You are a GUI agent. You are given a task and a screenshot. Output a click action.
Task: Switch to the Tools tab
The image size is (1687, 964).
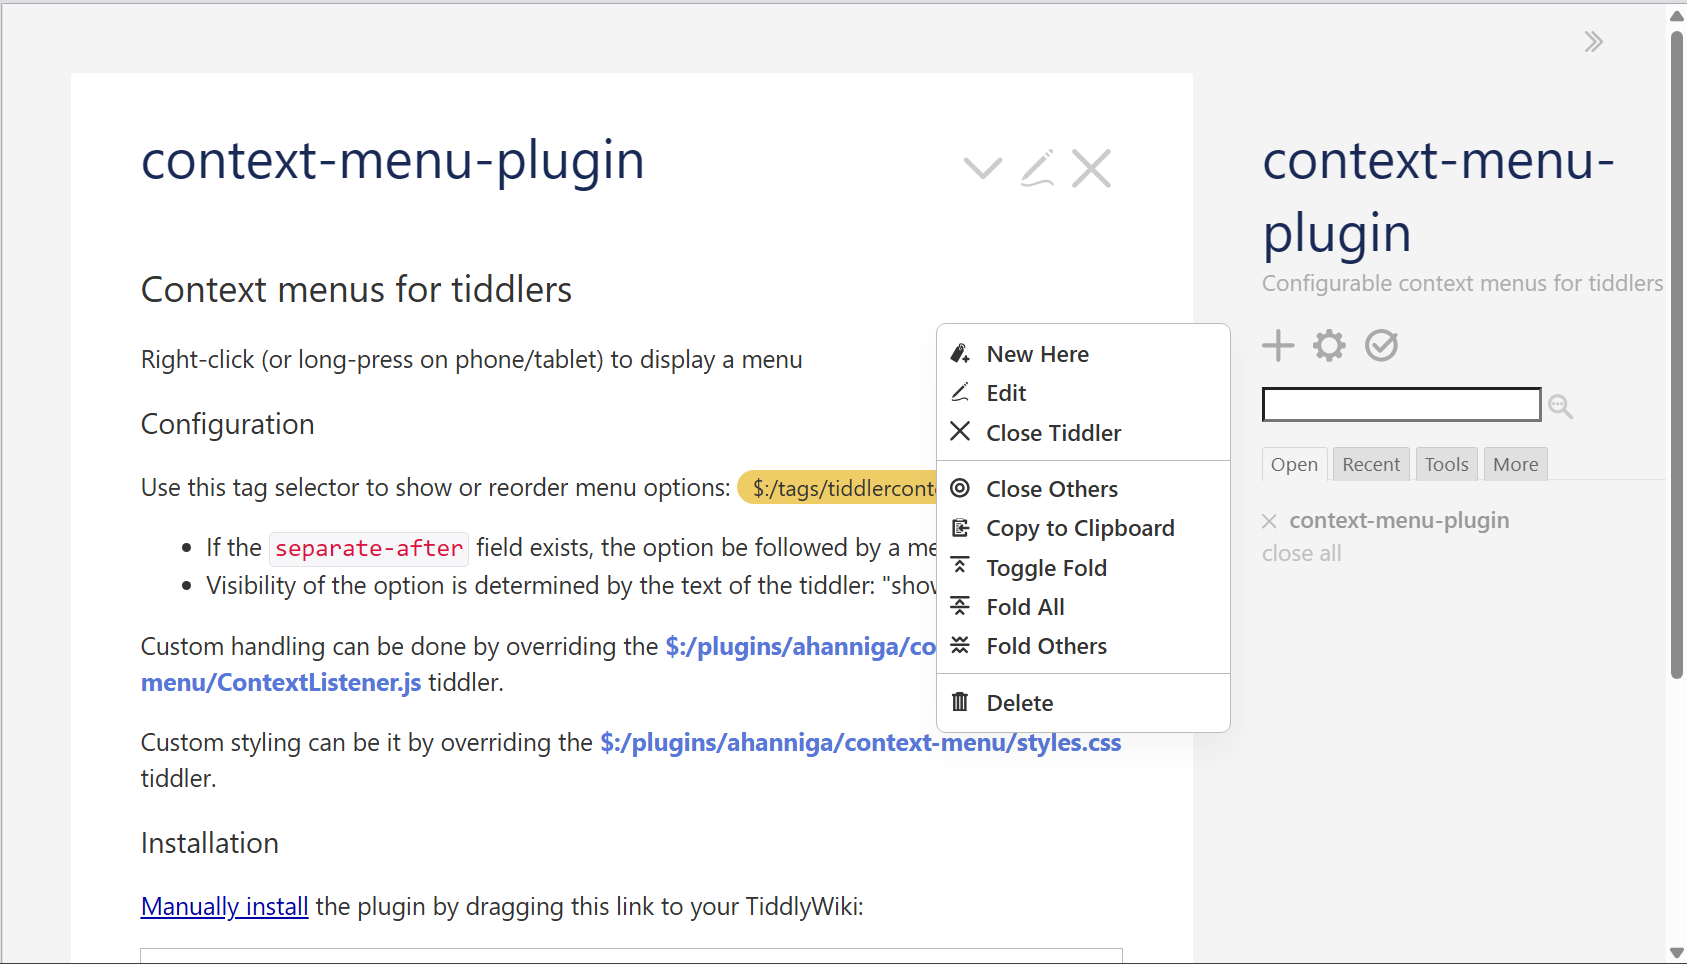[1446, 464]
